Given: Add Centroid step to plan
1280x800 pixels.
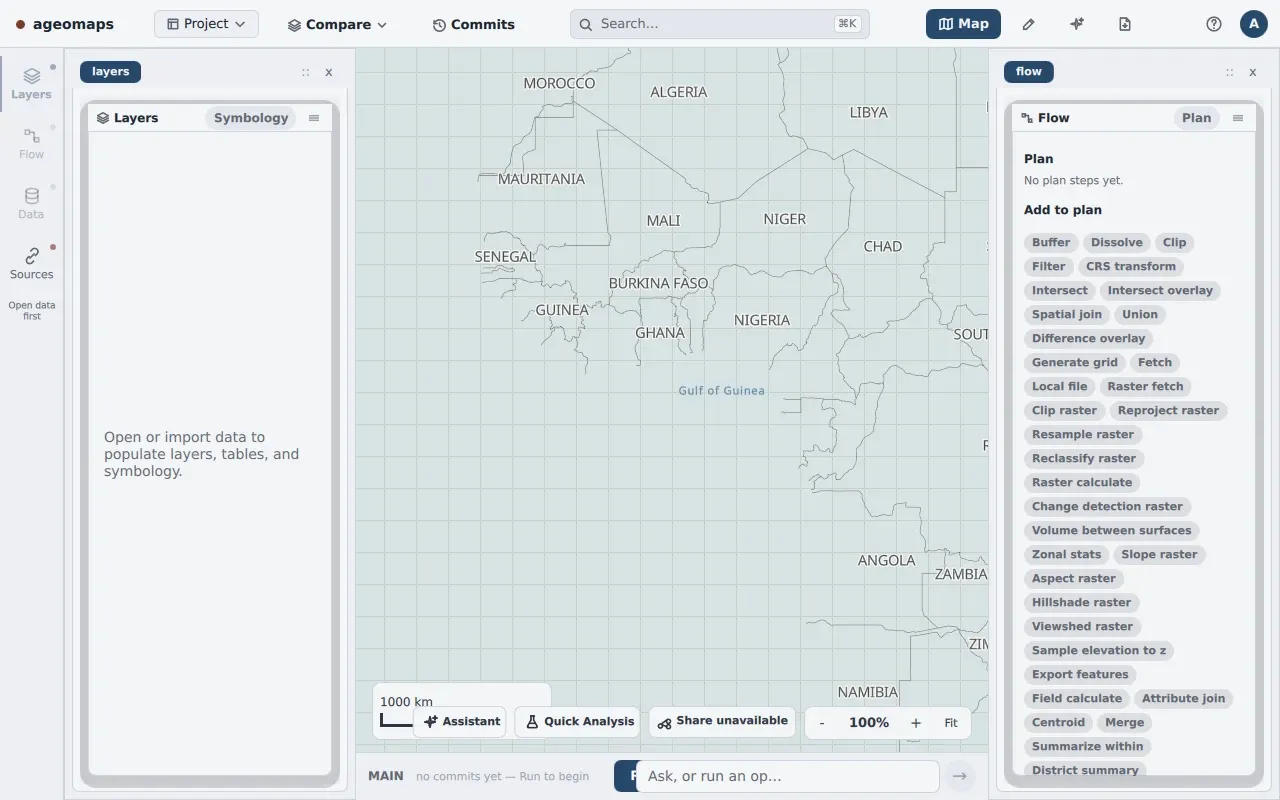Looking at the screenshot, I should tap(1059, 723).
